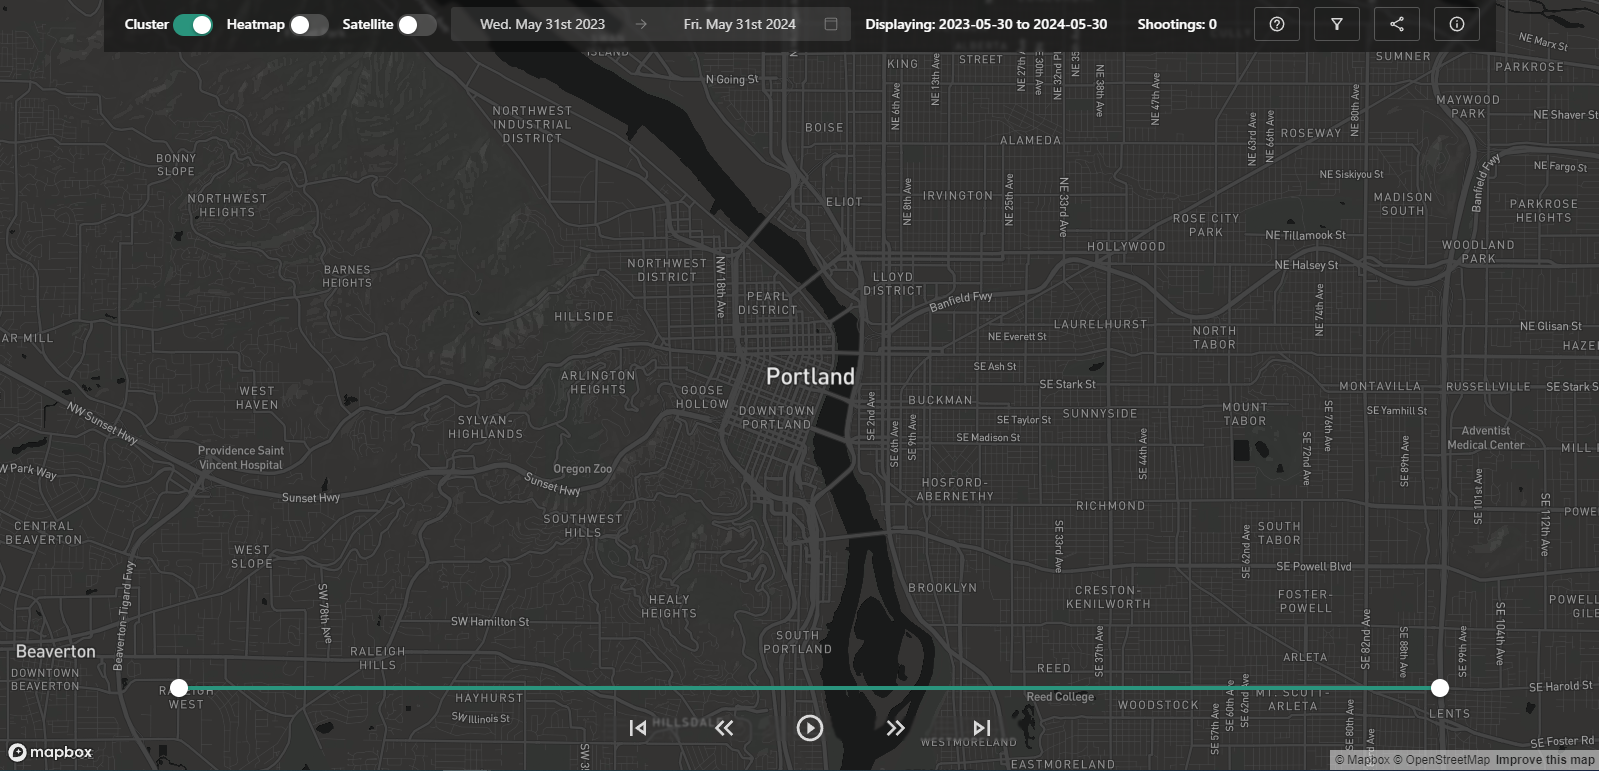1599x771 pixels.
Task: Skip to the timeline end
Action: coord(982,728)
